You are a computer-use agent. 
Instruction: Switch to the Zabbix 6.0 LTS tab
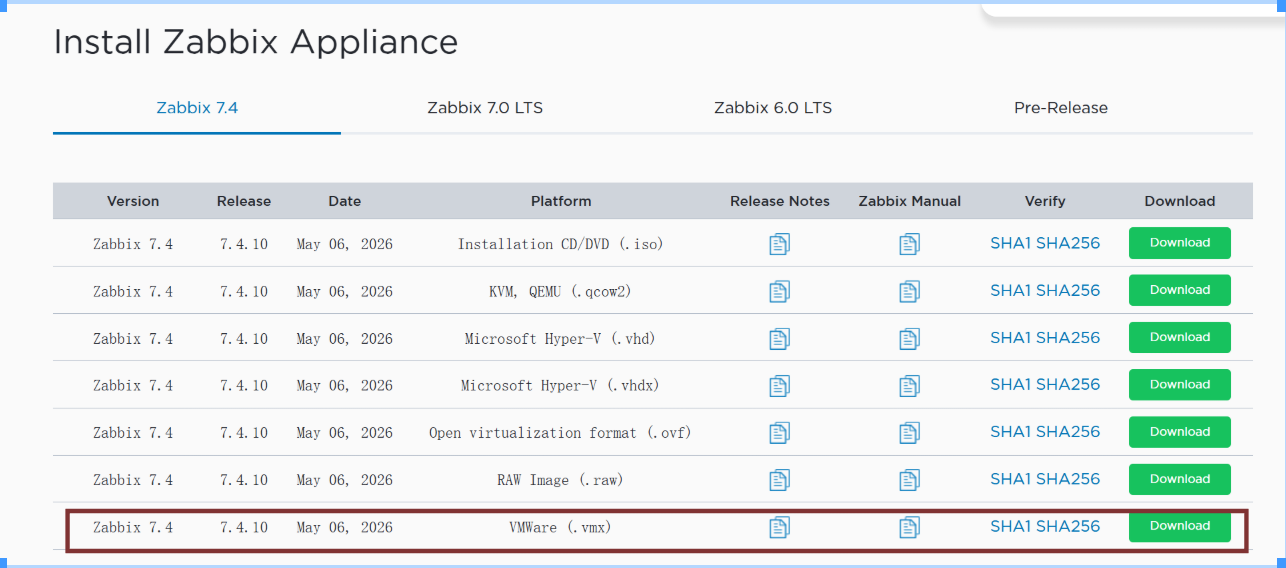773,108
